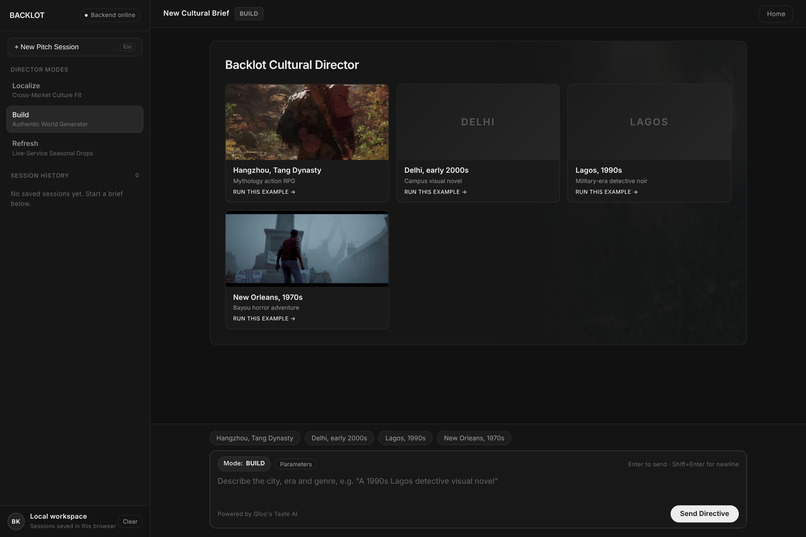The image size is (806, 537).
Task: Click the 'No saved sessions yet' message
Action: pos(67,199)
